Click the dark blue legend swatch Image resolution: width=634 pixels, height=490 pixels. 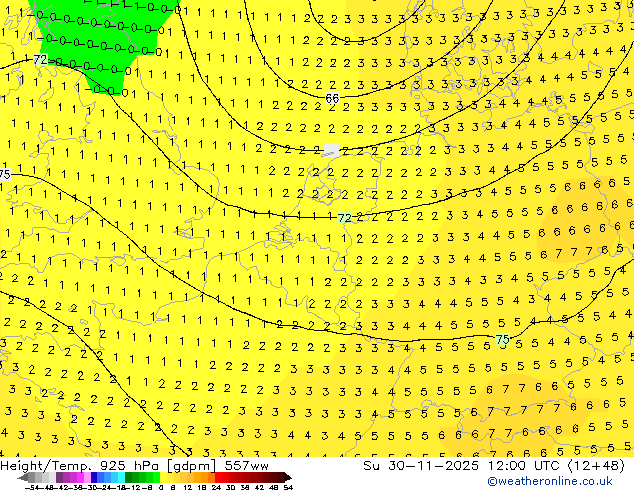coord(94,477)
